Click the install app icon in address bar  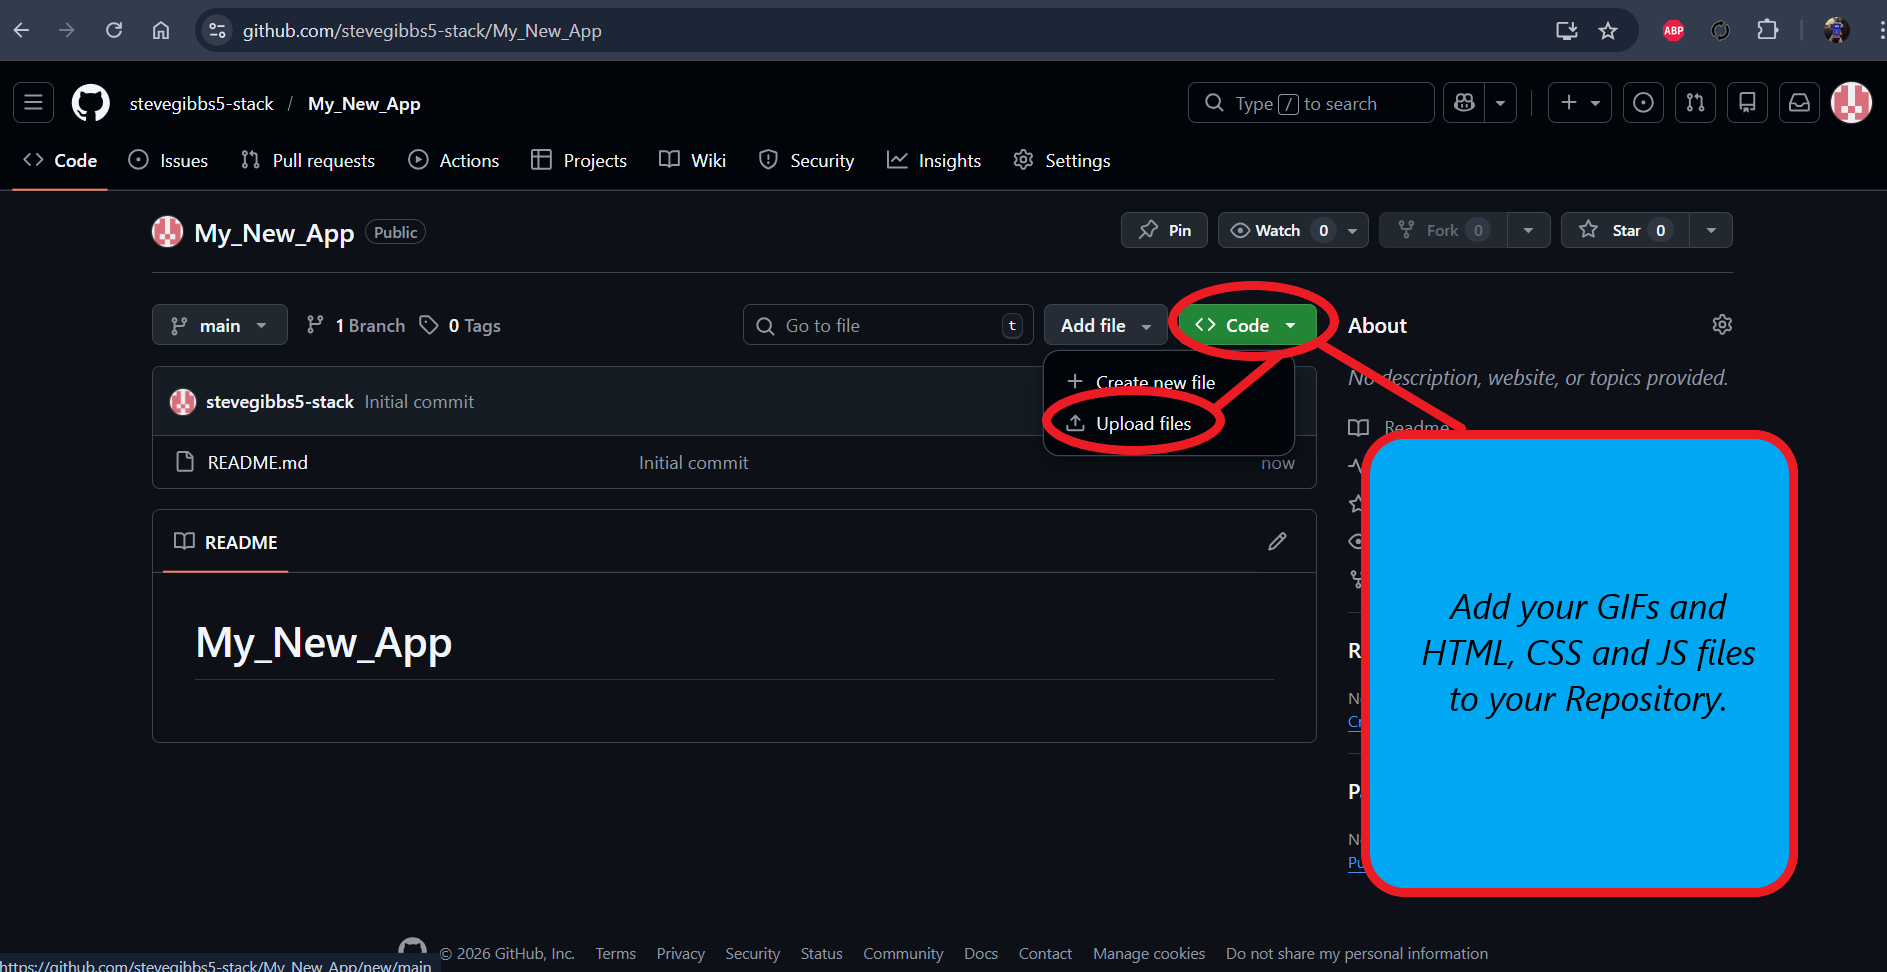(1567, 31)
